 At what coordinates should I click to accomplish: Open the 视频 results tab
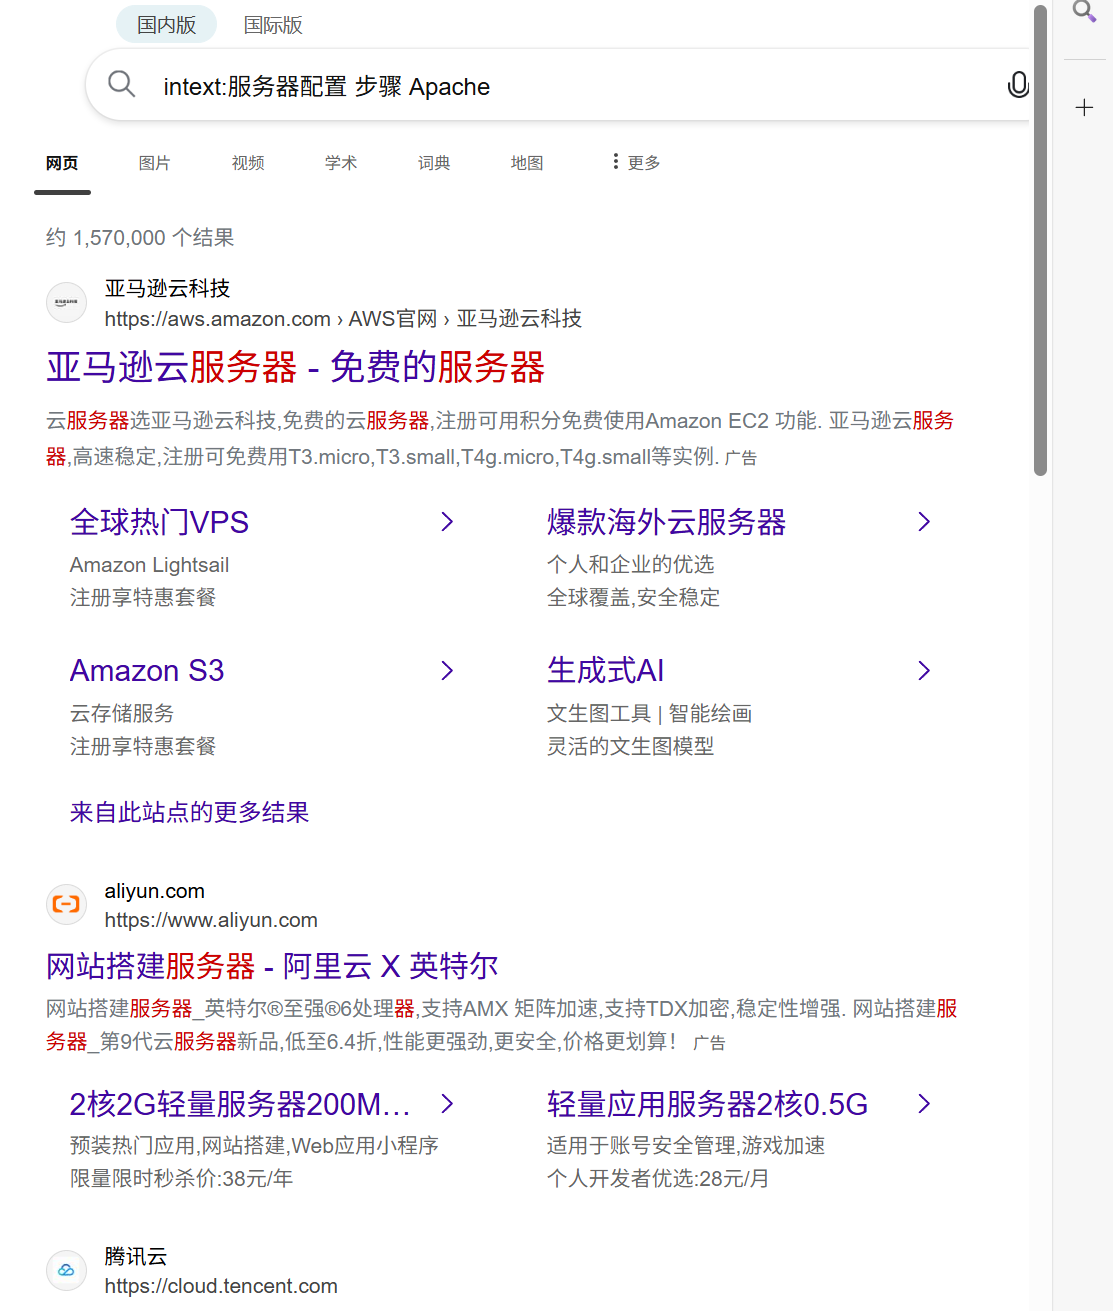coord(248,163)
